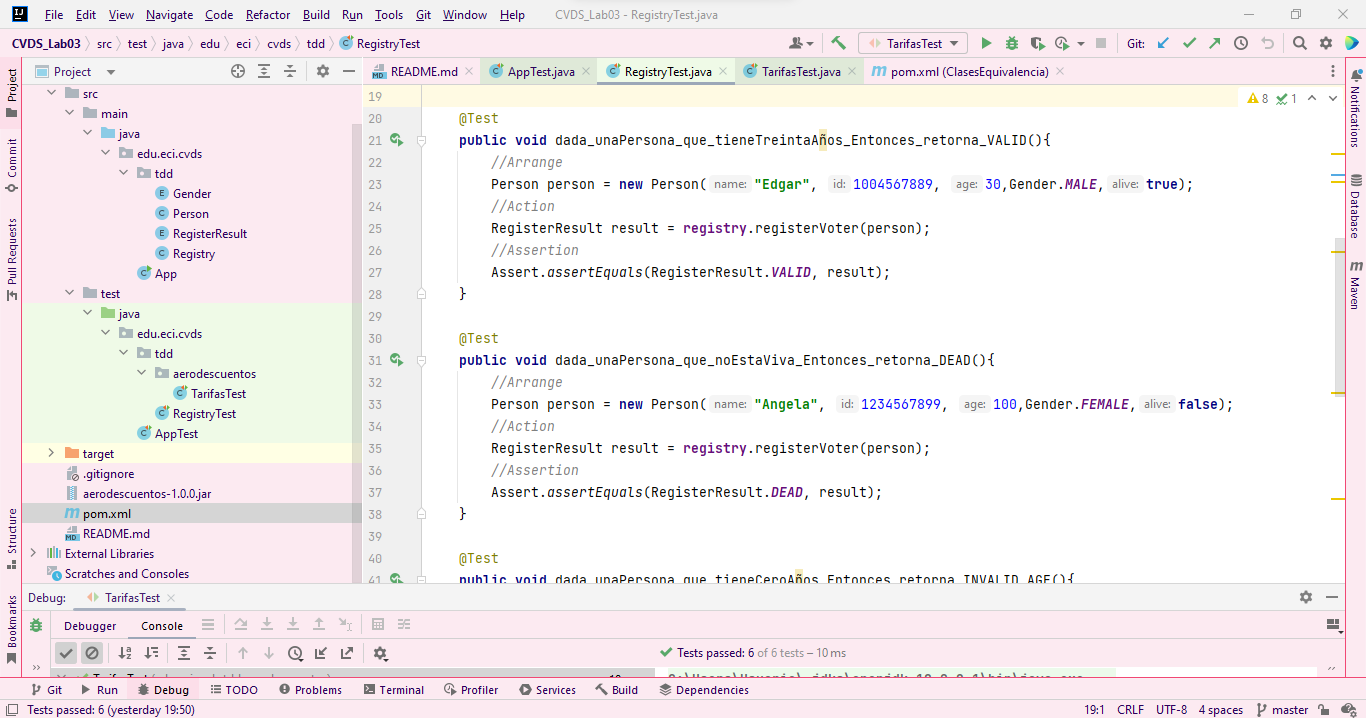Click the Git Commit checkmark icon
1366x718 pixels.
(x=1189, y=43)
